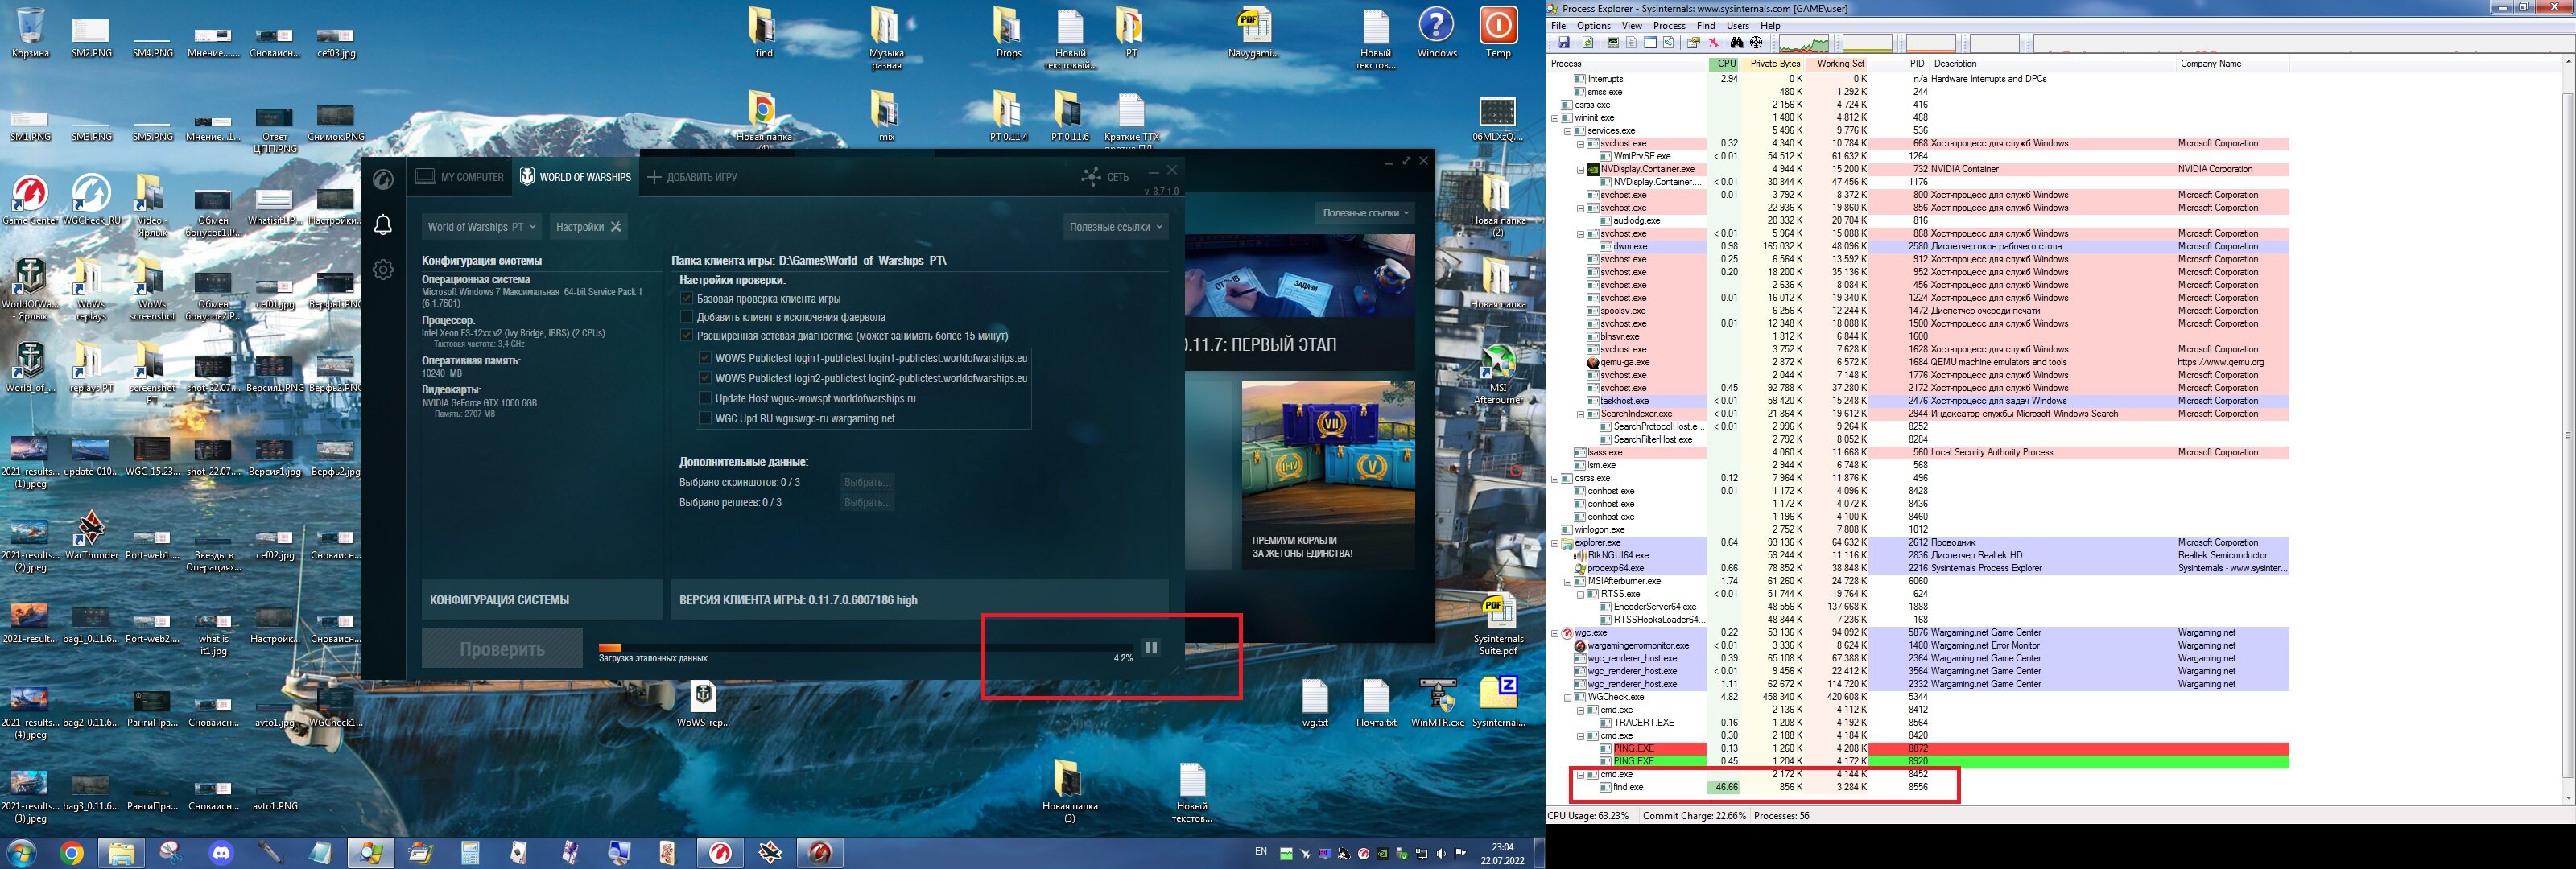Open the Users menu in Process Explorer
Screen dimensions: 2576x869
coord(1738,26)
